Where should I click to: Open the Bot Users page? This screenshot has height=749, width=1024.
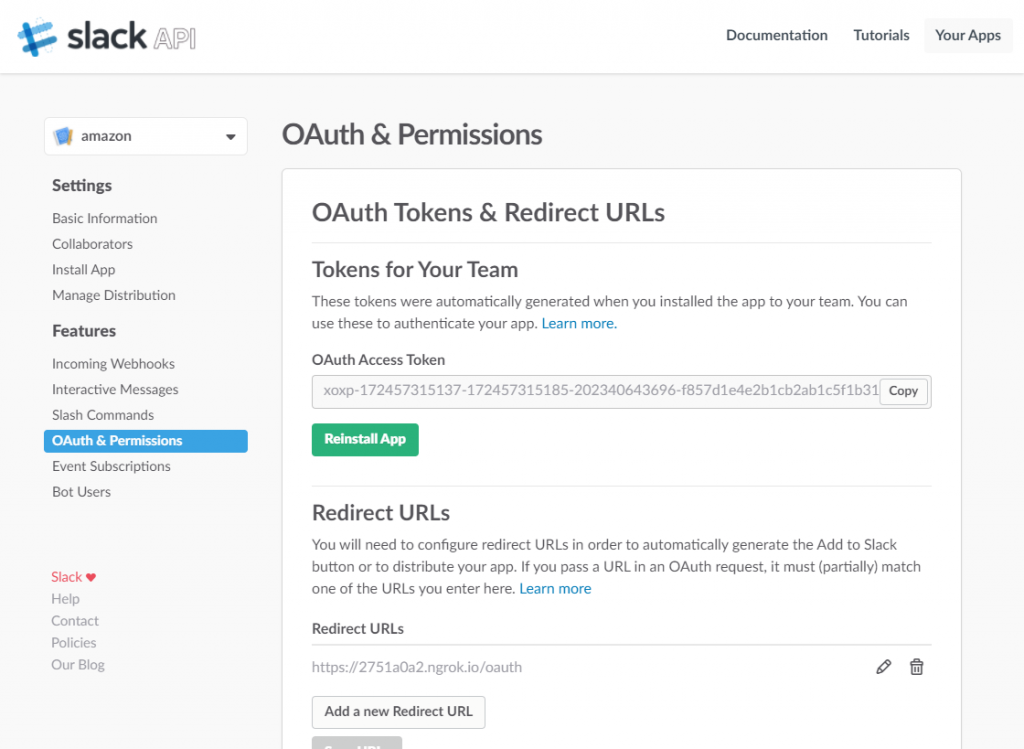(x=81, y=492)
